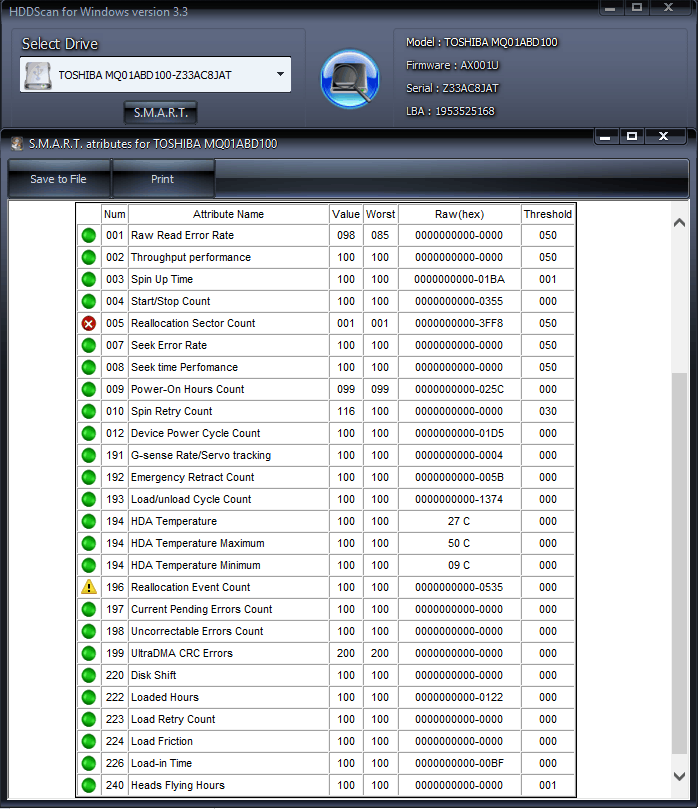Click the raw value 0000000000-0535
The width and height of the screenshot is (698, 809).
coord(459,587)
